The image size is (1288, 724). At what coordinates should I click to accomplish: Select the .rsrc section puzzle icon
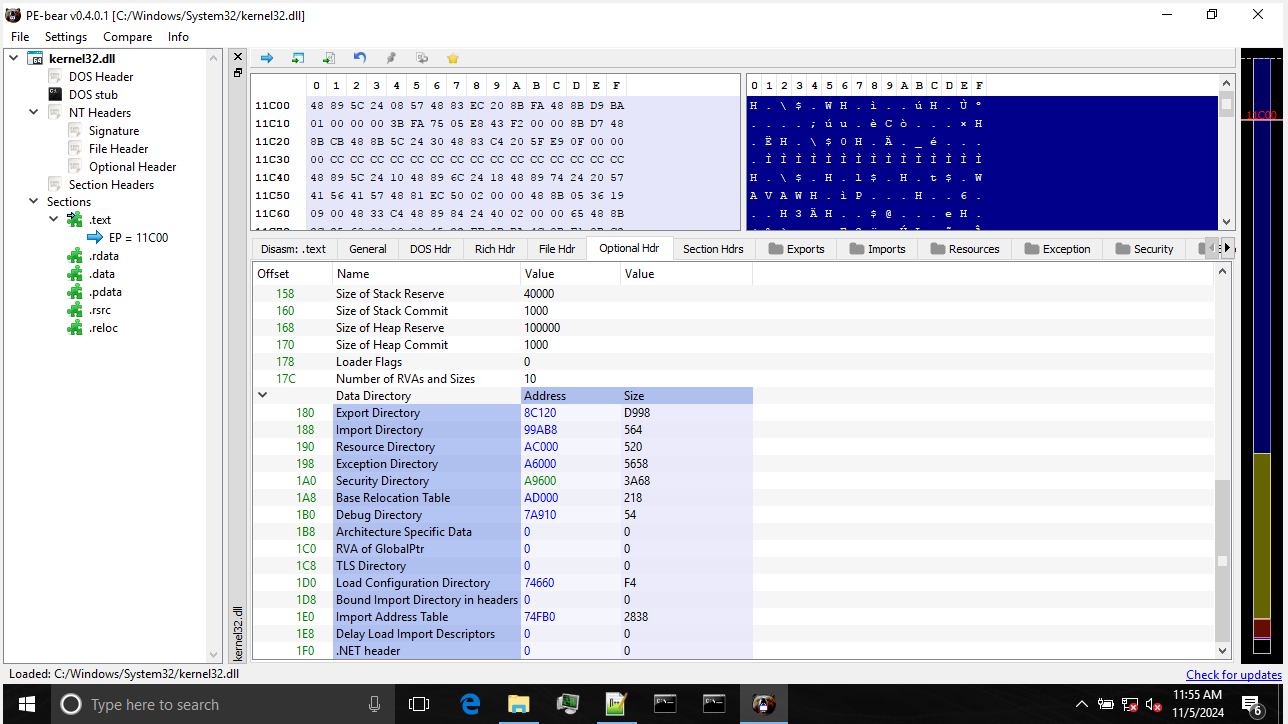pyautogui.click(x=75, y=310)
